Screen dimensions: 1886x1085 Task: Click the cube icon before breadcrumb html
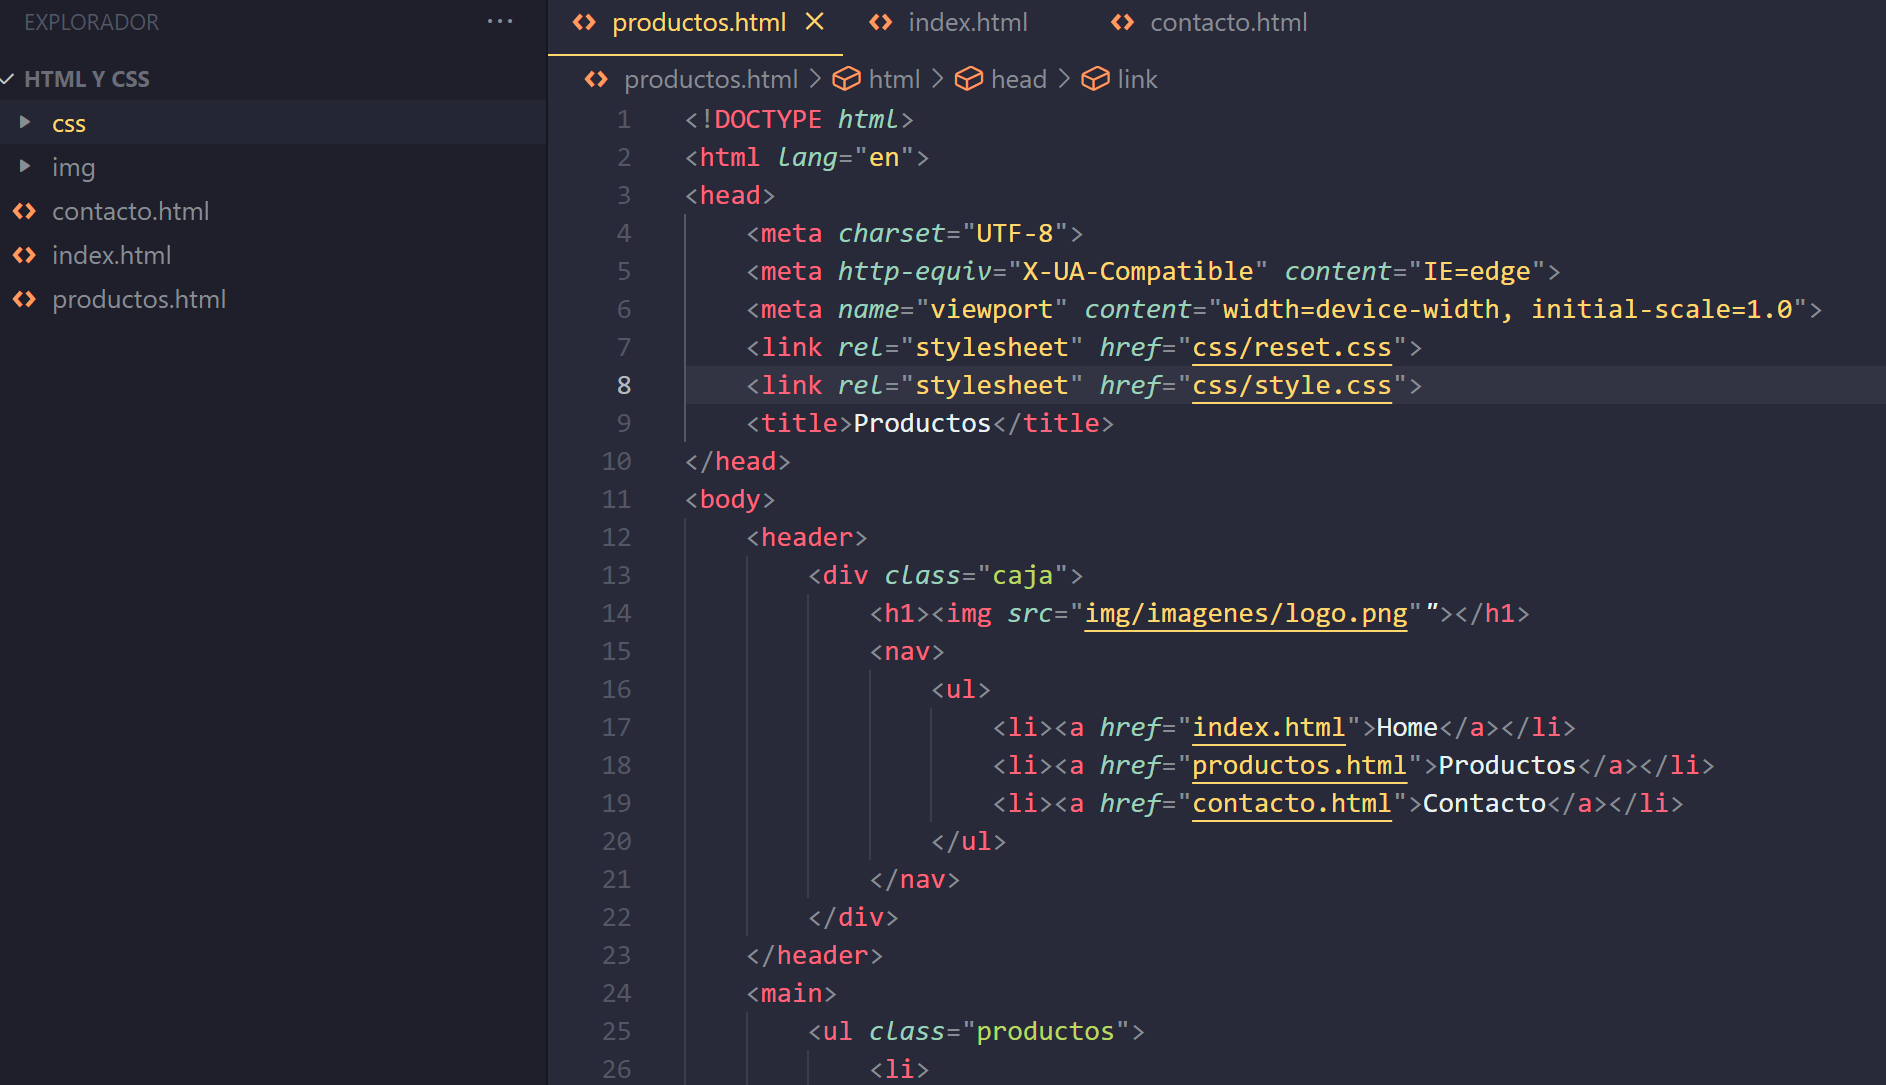847,78
